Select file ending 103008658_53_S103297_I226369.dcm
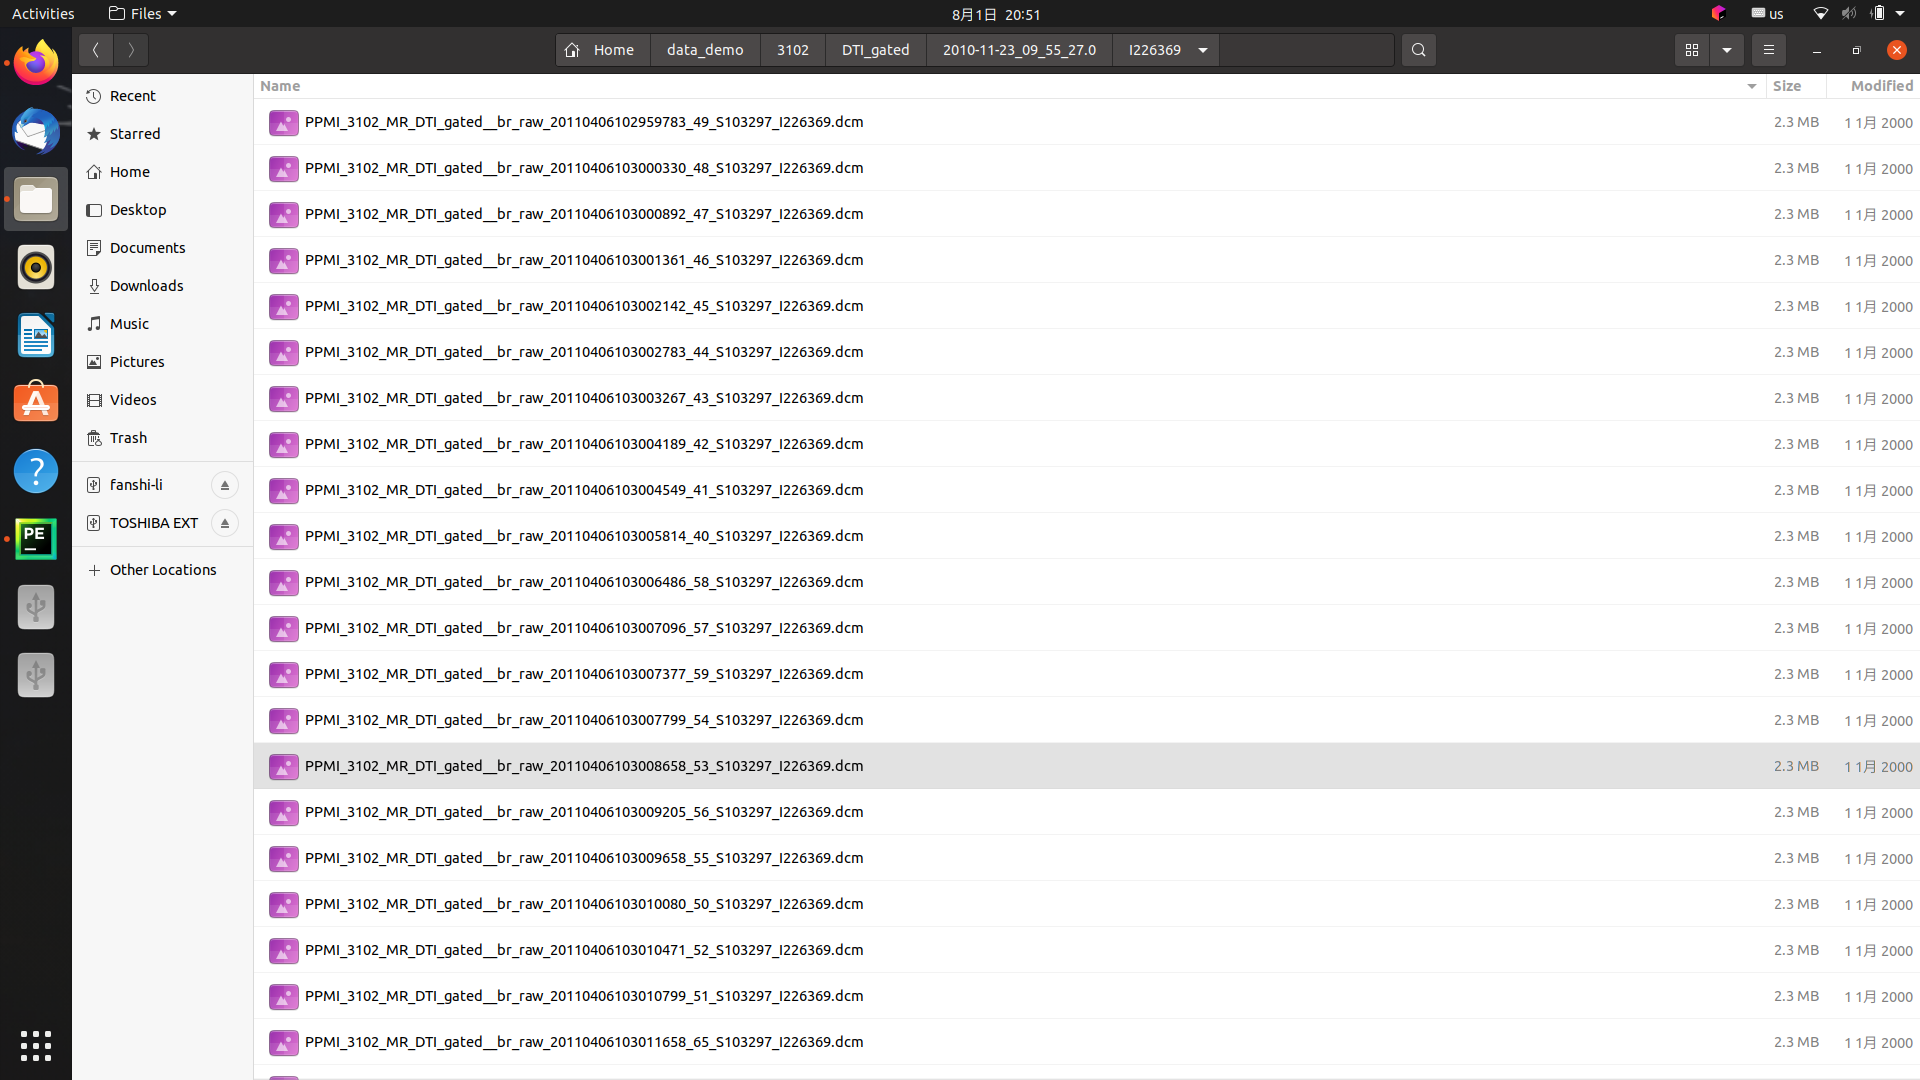This screenshot has height=1080, width=1920. coord(584,766)
